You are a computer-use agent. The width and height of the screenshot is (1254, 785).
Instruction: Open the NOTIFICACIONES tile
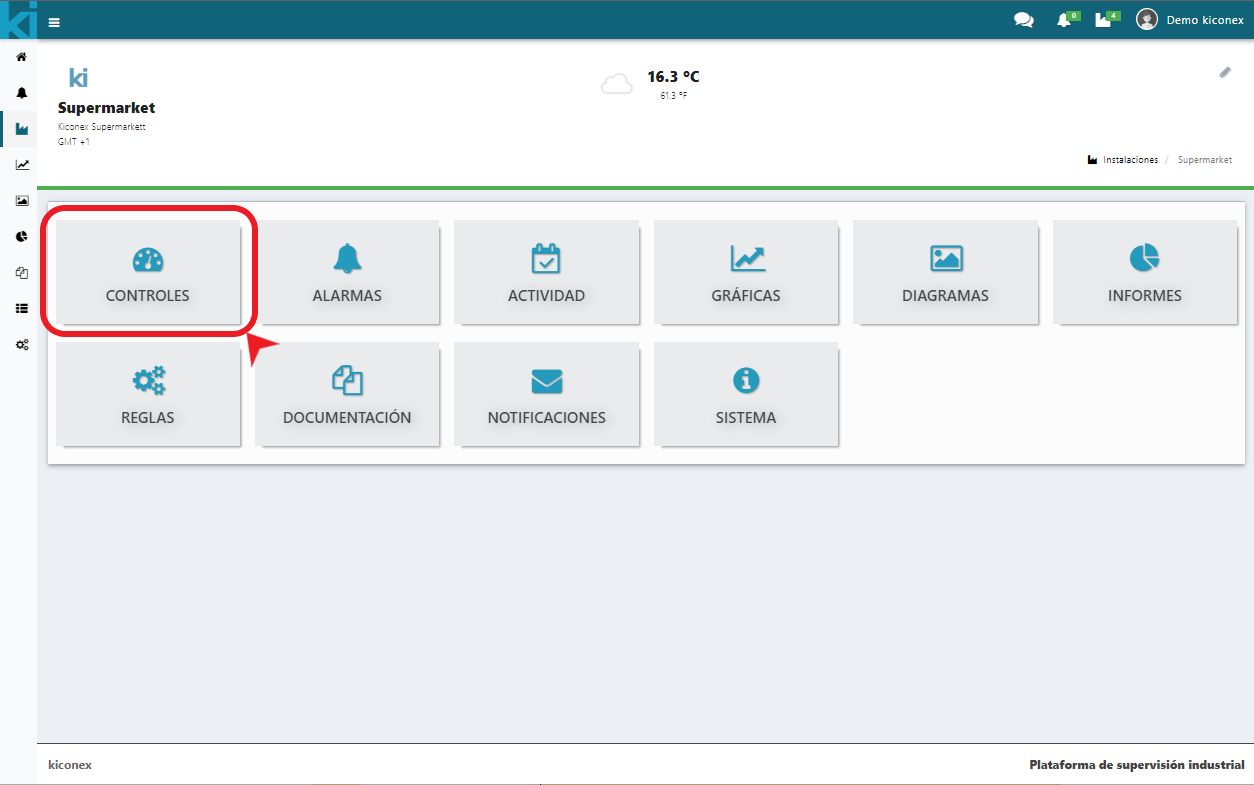pos(546,395)
